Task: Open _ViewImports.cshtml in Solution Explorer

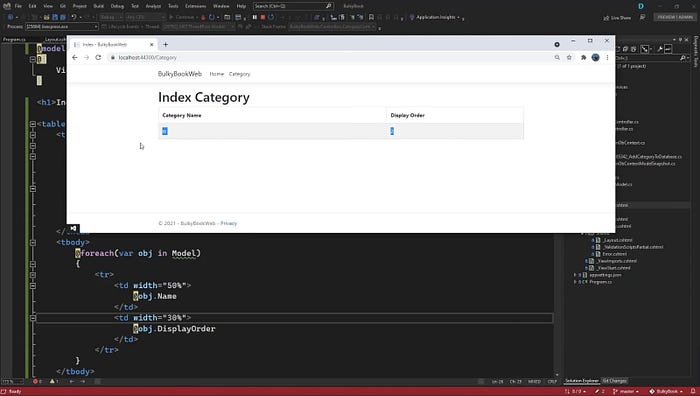Action: pos(616,261)
